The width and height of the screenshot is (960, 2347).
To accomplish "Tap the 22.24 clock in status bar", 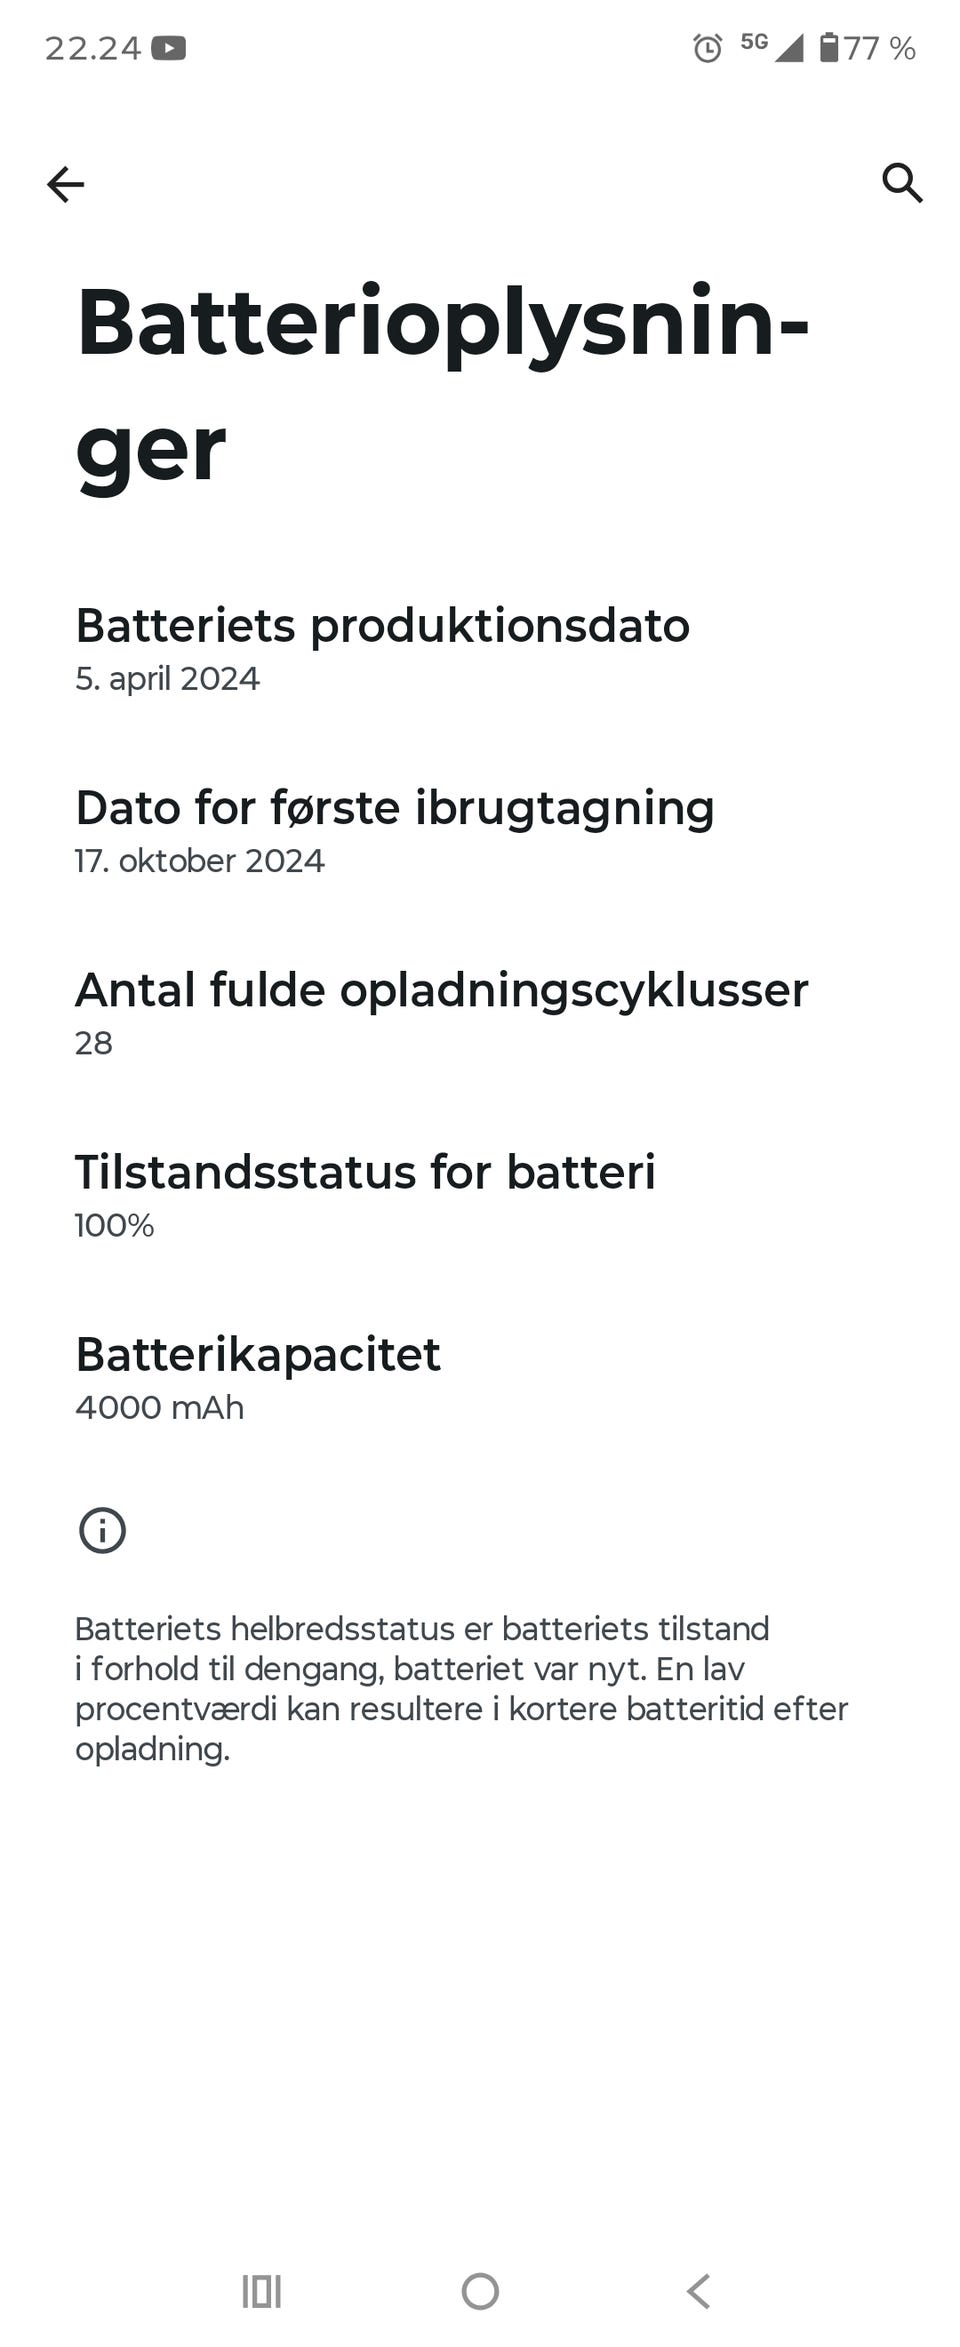I will tap(93, 48).
